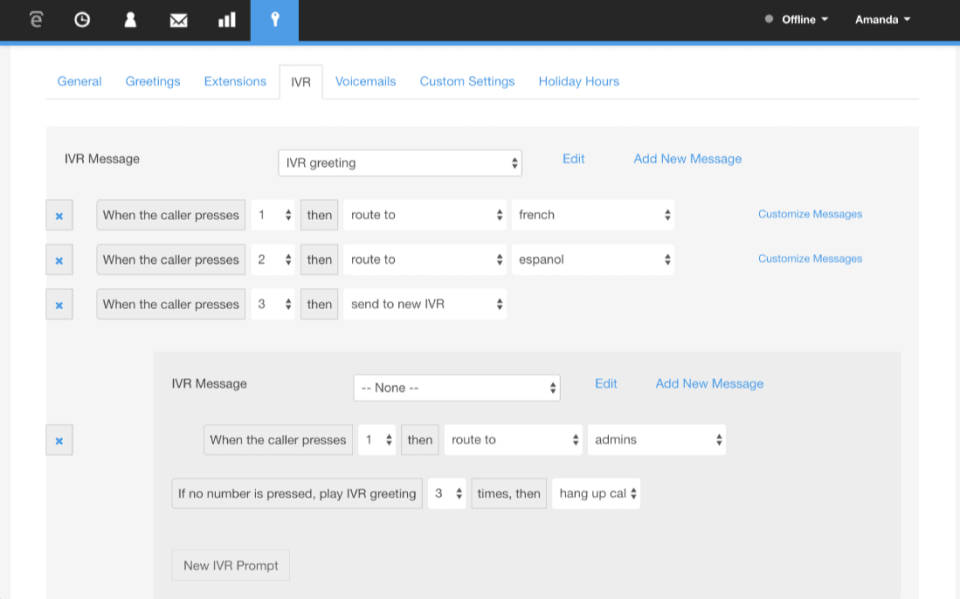The height and width of the screenshot is (599, 960).
Task: Click Add New Message next to IVR greeting
Action: pyautogui.click(x=687, y=158)
